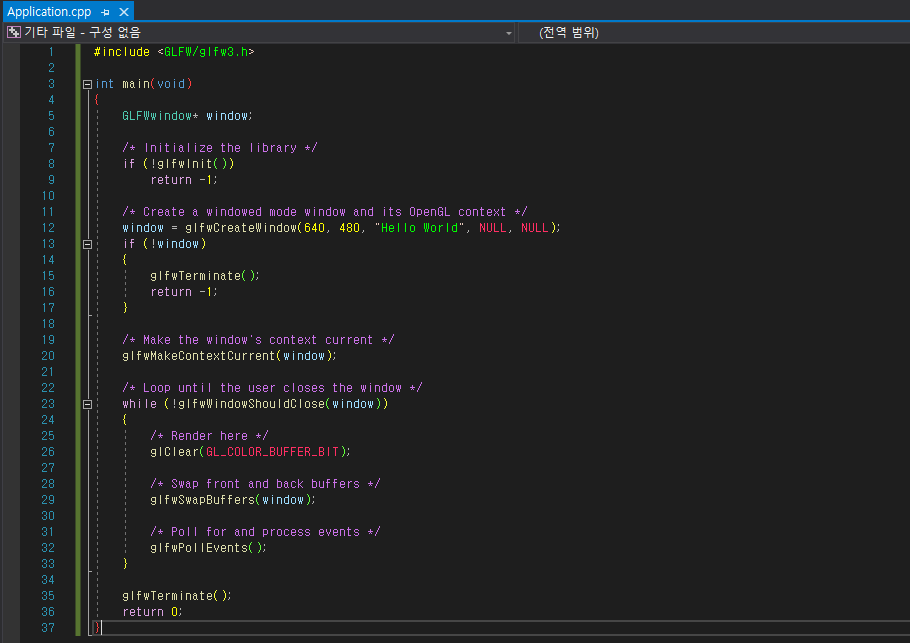Click line number 26 in the gutter
910x643 pixels.
point(48,452)
